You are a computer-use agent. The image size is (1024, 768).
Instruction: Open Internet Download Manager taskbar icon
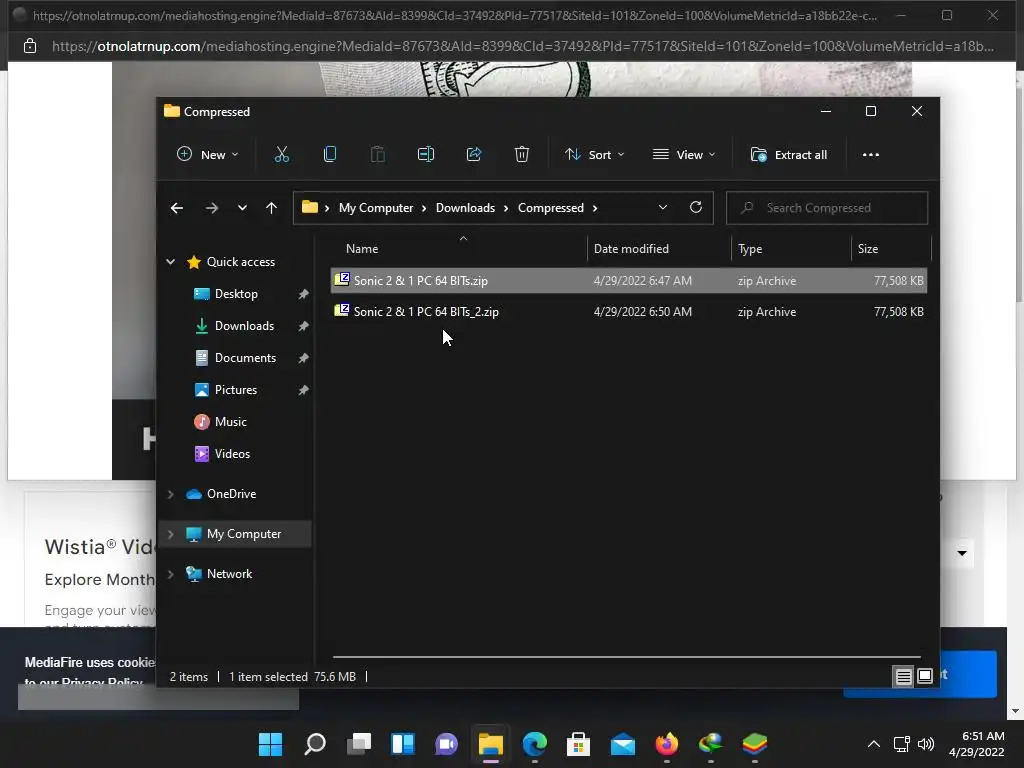coord(711,744)
